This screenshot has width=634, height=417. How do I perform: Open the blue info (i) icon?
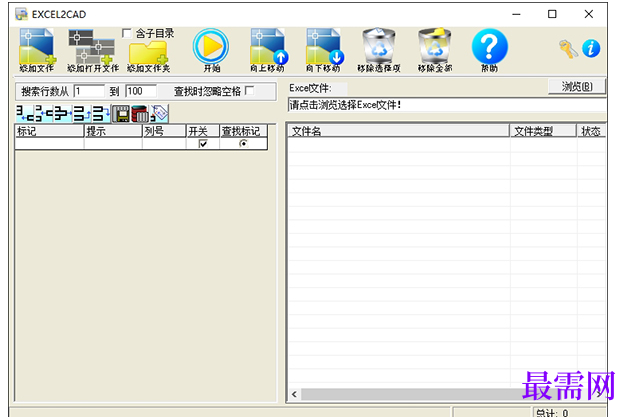pos(591,49)
